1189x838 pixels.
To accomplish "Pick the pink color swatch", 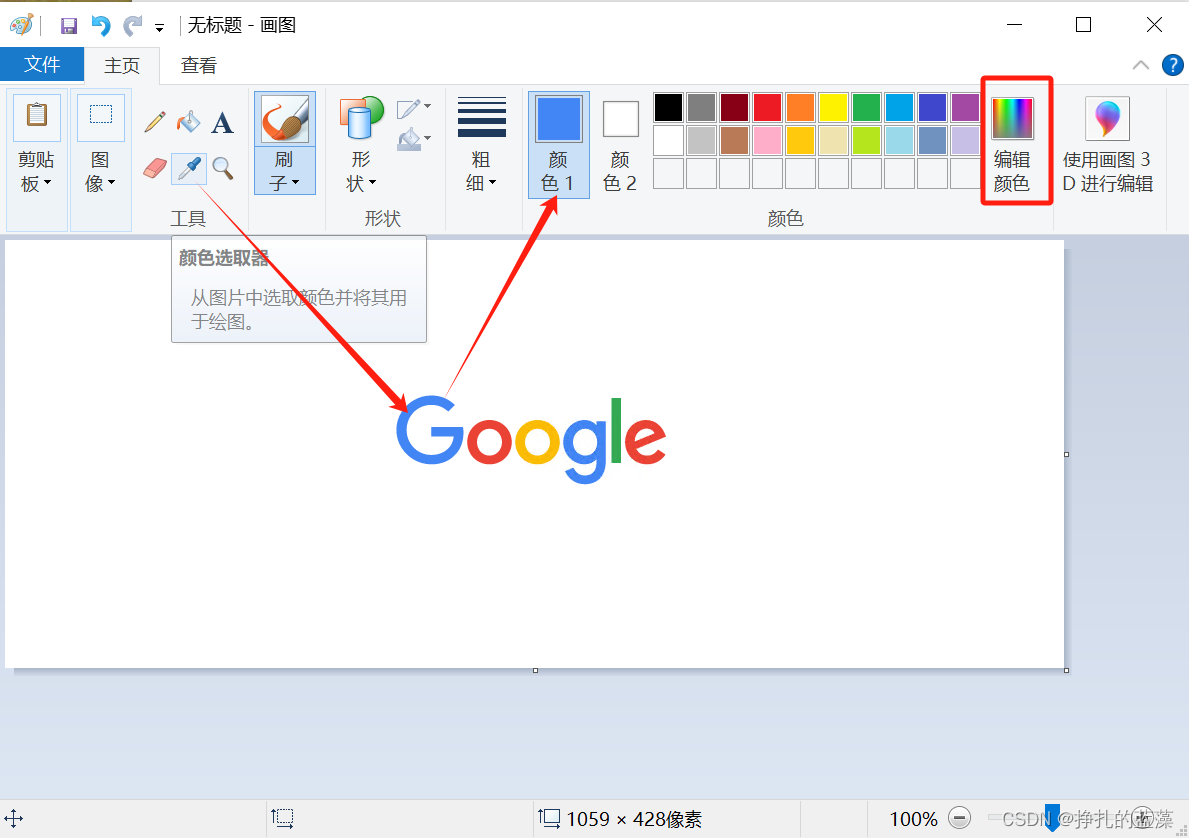I will (767, 140).
